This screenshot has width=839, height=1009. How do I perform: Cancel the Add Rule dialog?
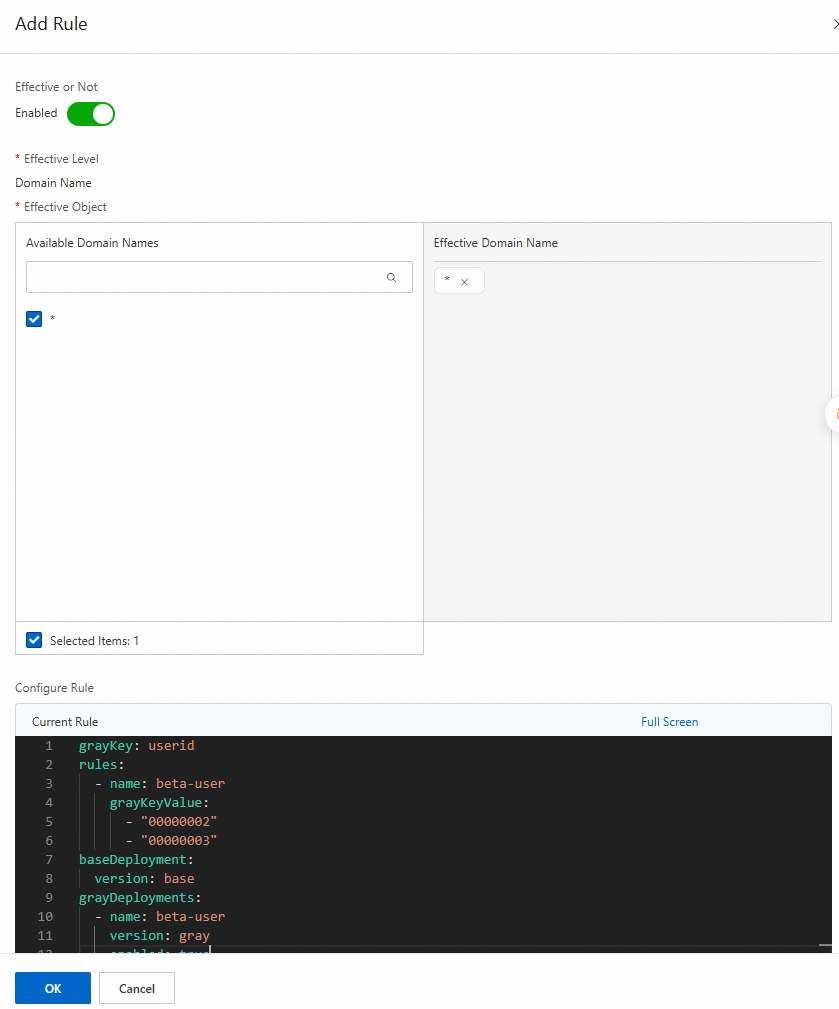[x=136, y=988]
